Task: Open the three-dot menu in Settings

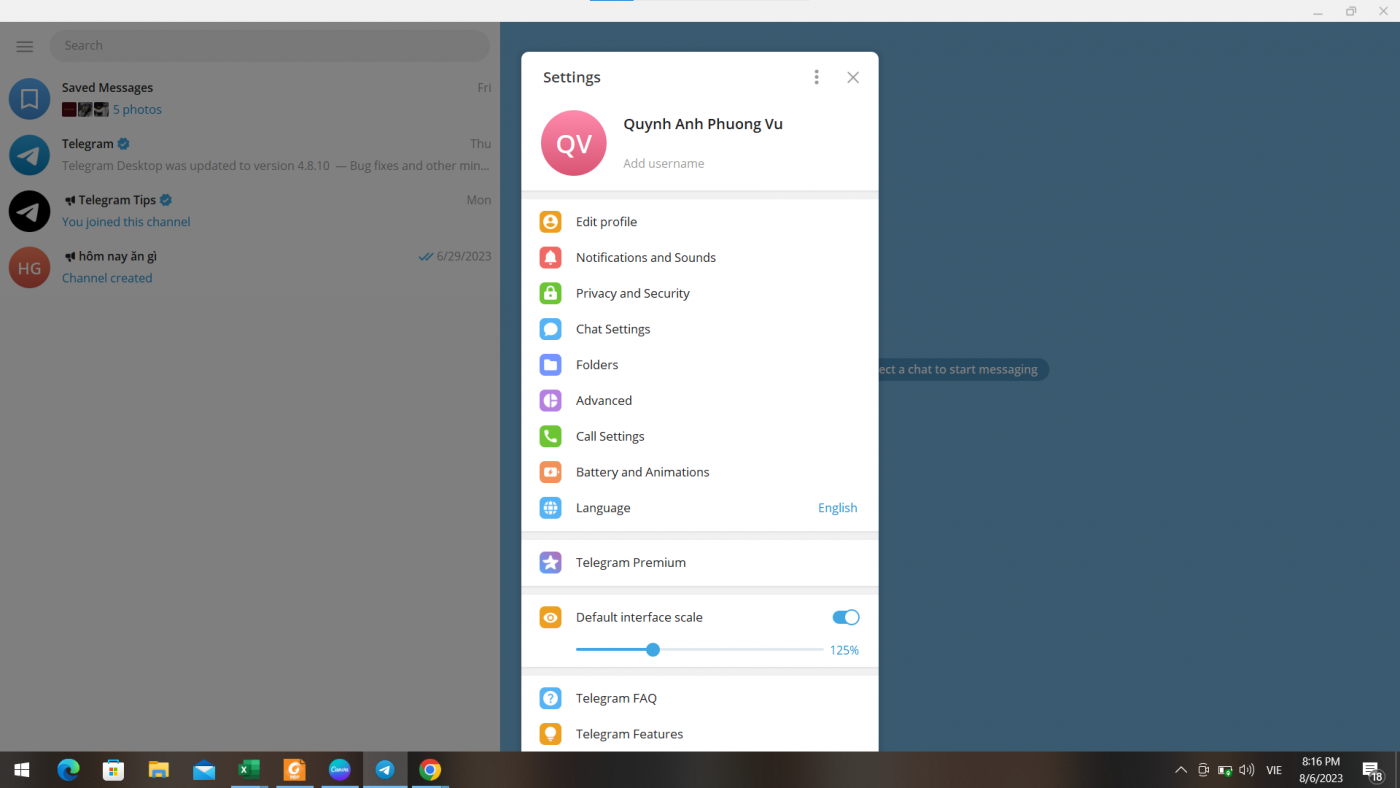Action: (x=816, y=77)
